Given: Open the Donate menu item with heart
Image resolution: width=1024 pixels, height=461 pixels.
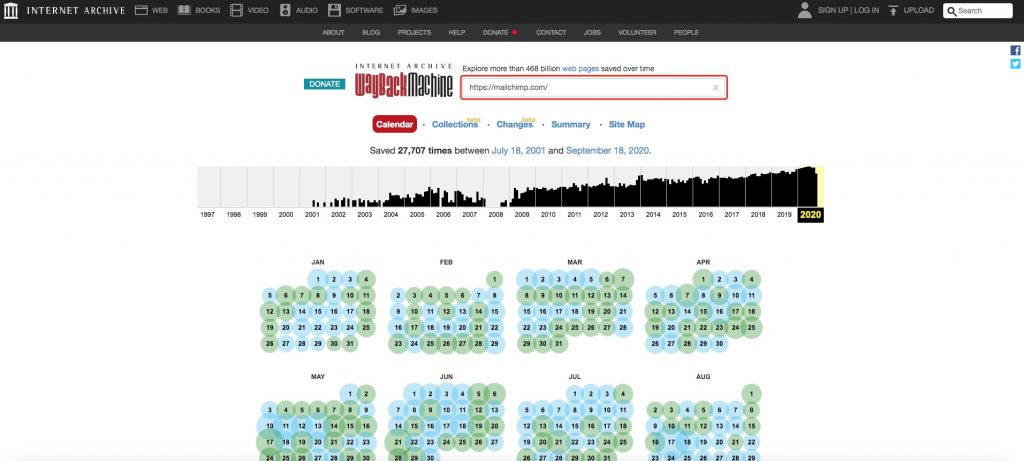Looking at the screenshot, I should [x=500, y=33].
